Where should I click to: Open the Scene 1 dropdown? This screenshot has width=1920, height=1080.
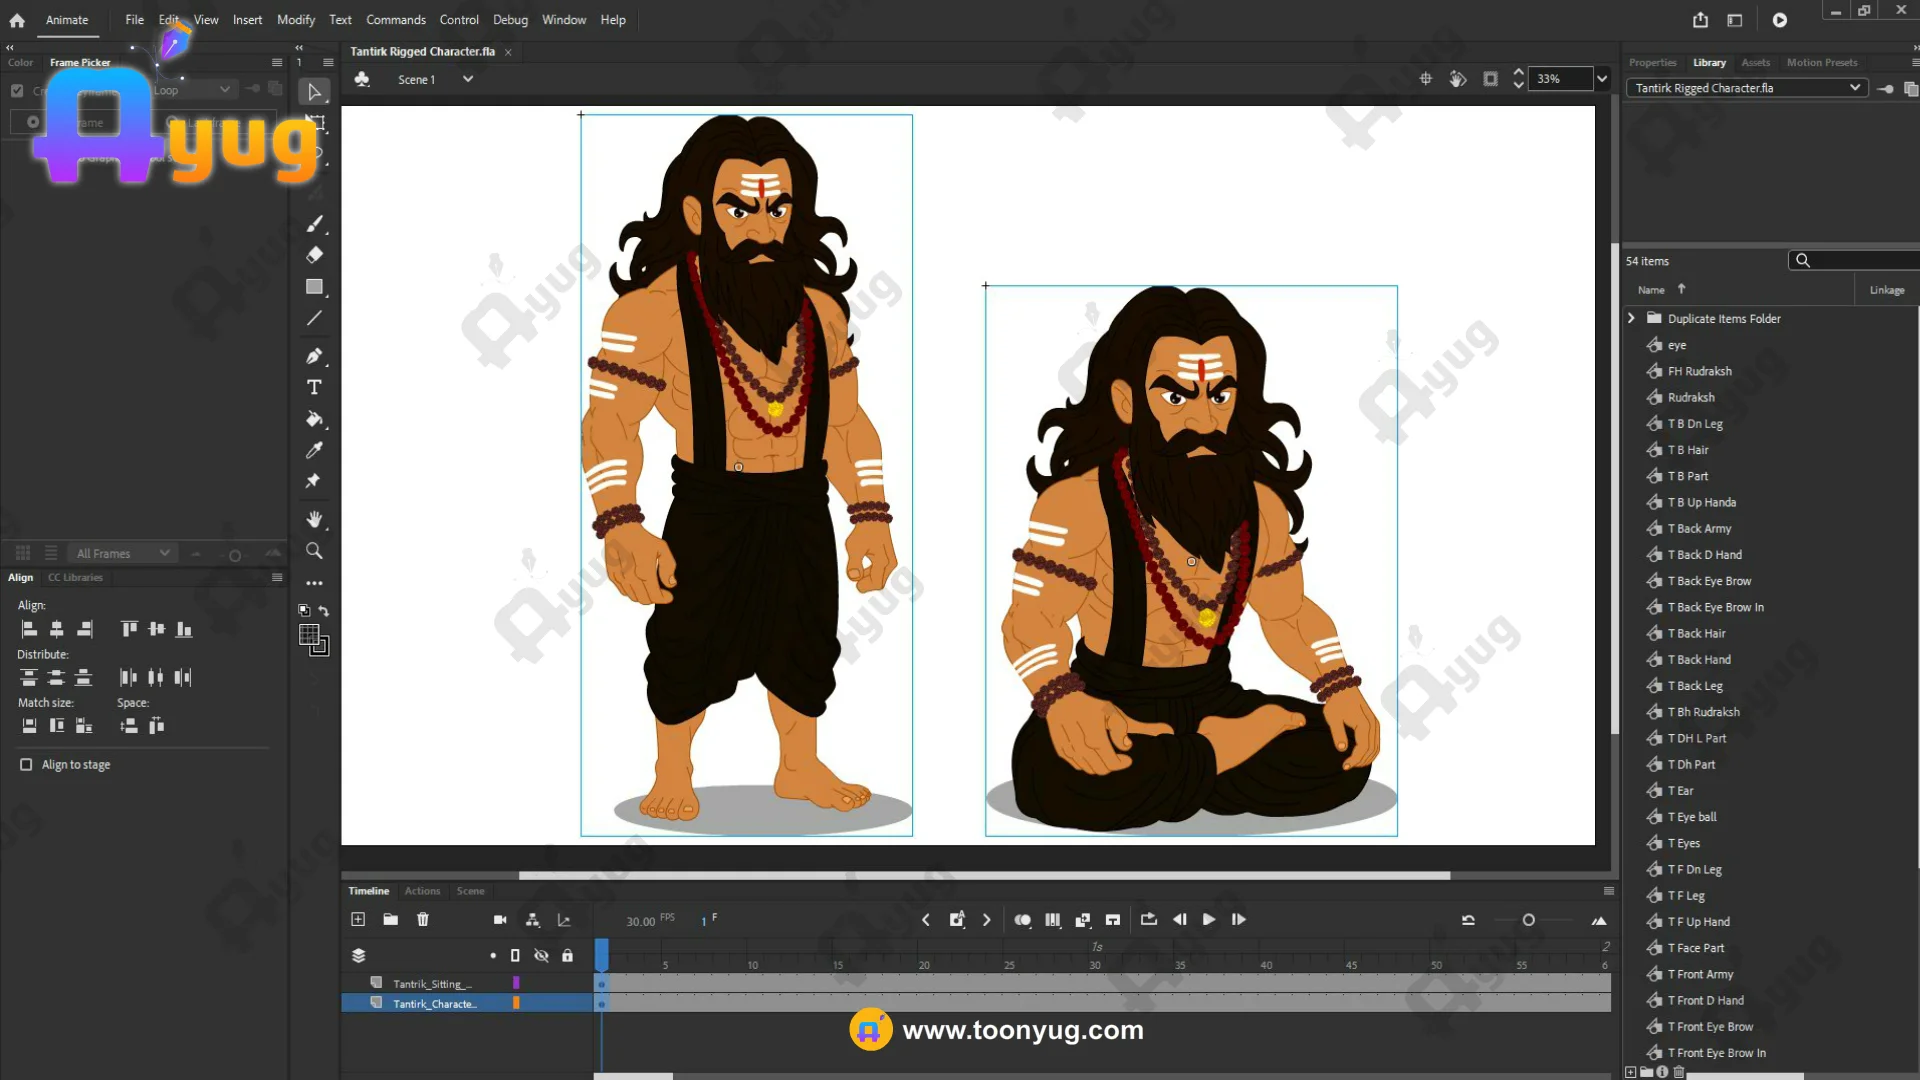click(467, 79)
